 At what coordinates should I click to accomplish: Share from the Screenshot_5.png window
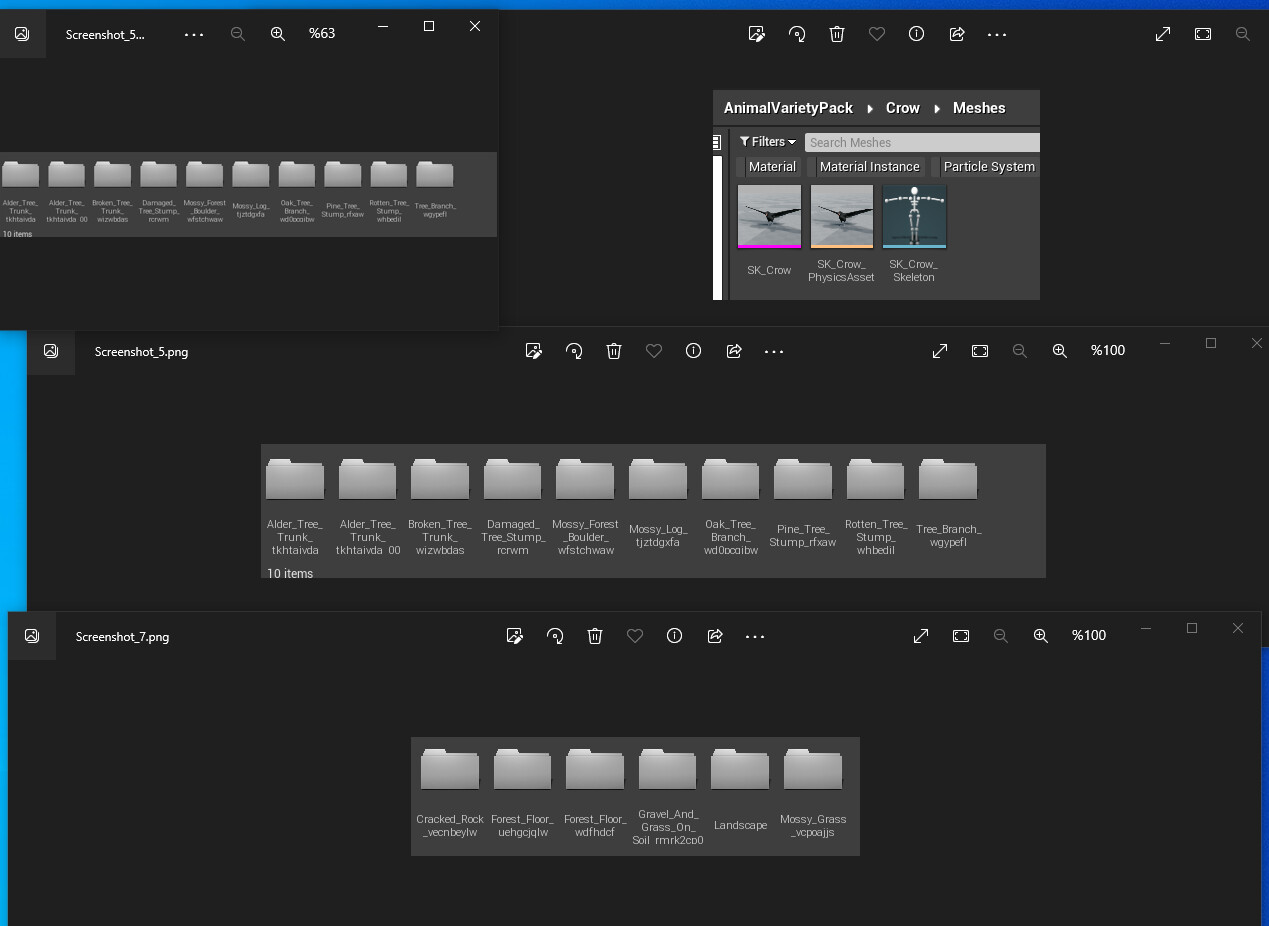[x=734, y=351]
